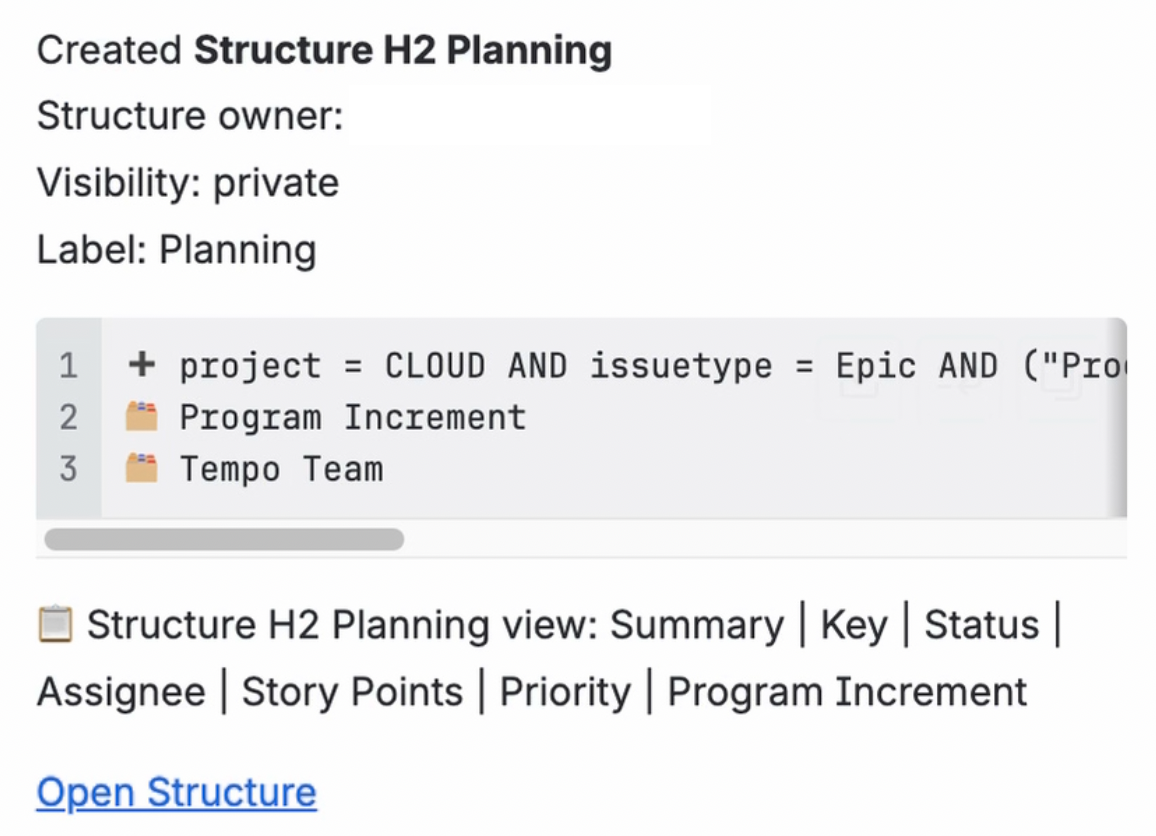This screenshot has height=836, width=1156.
Task: Click the horizontal scrollbar under the code block
Action: click(x=224, y=539)
